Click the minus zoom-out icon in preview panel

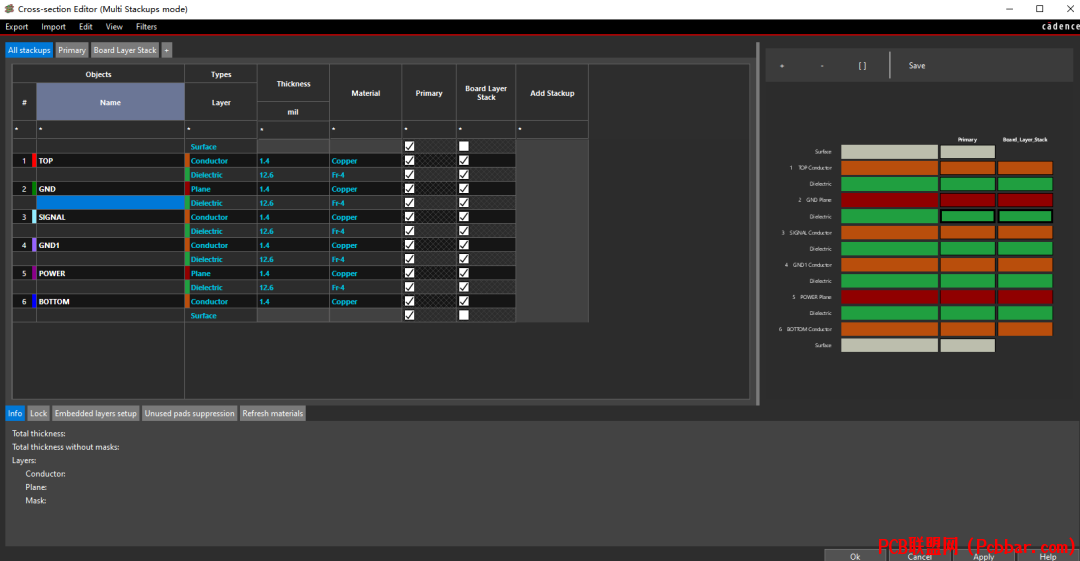(822, 66)
